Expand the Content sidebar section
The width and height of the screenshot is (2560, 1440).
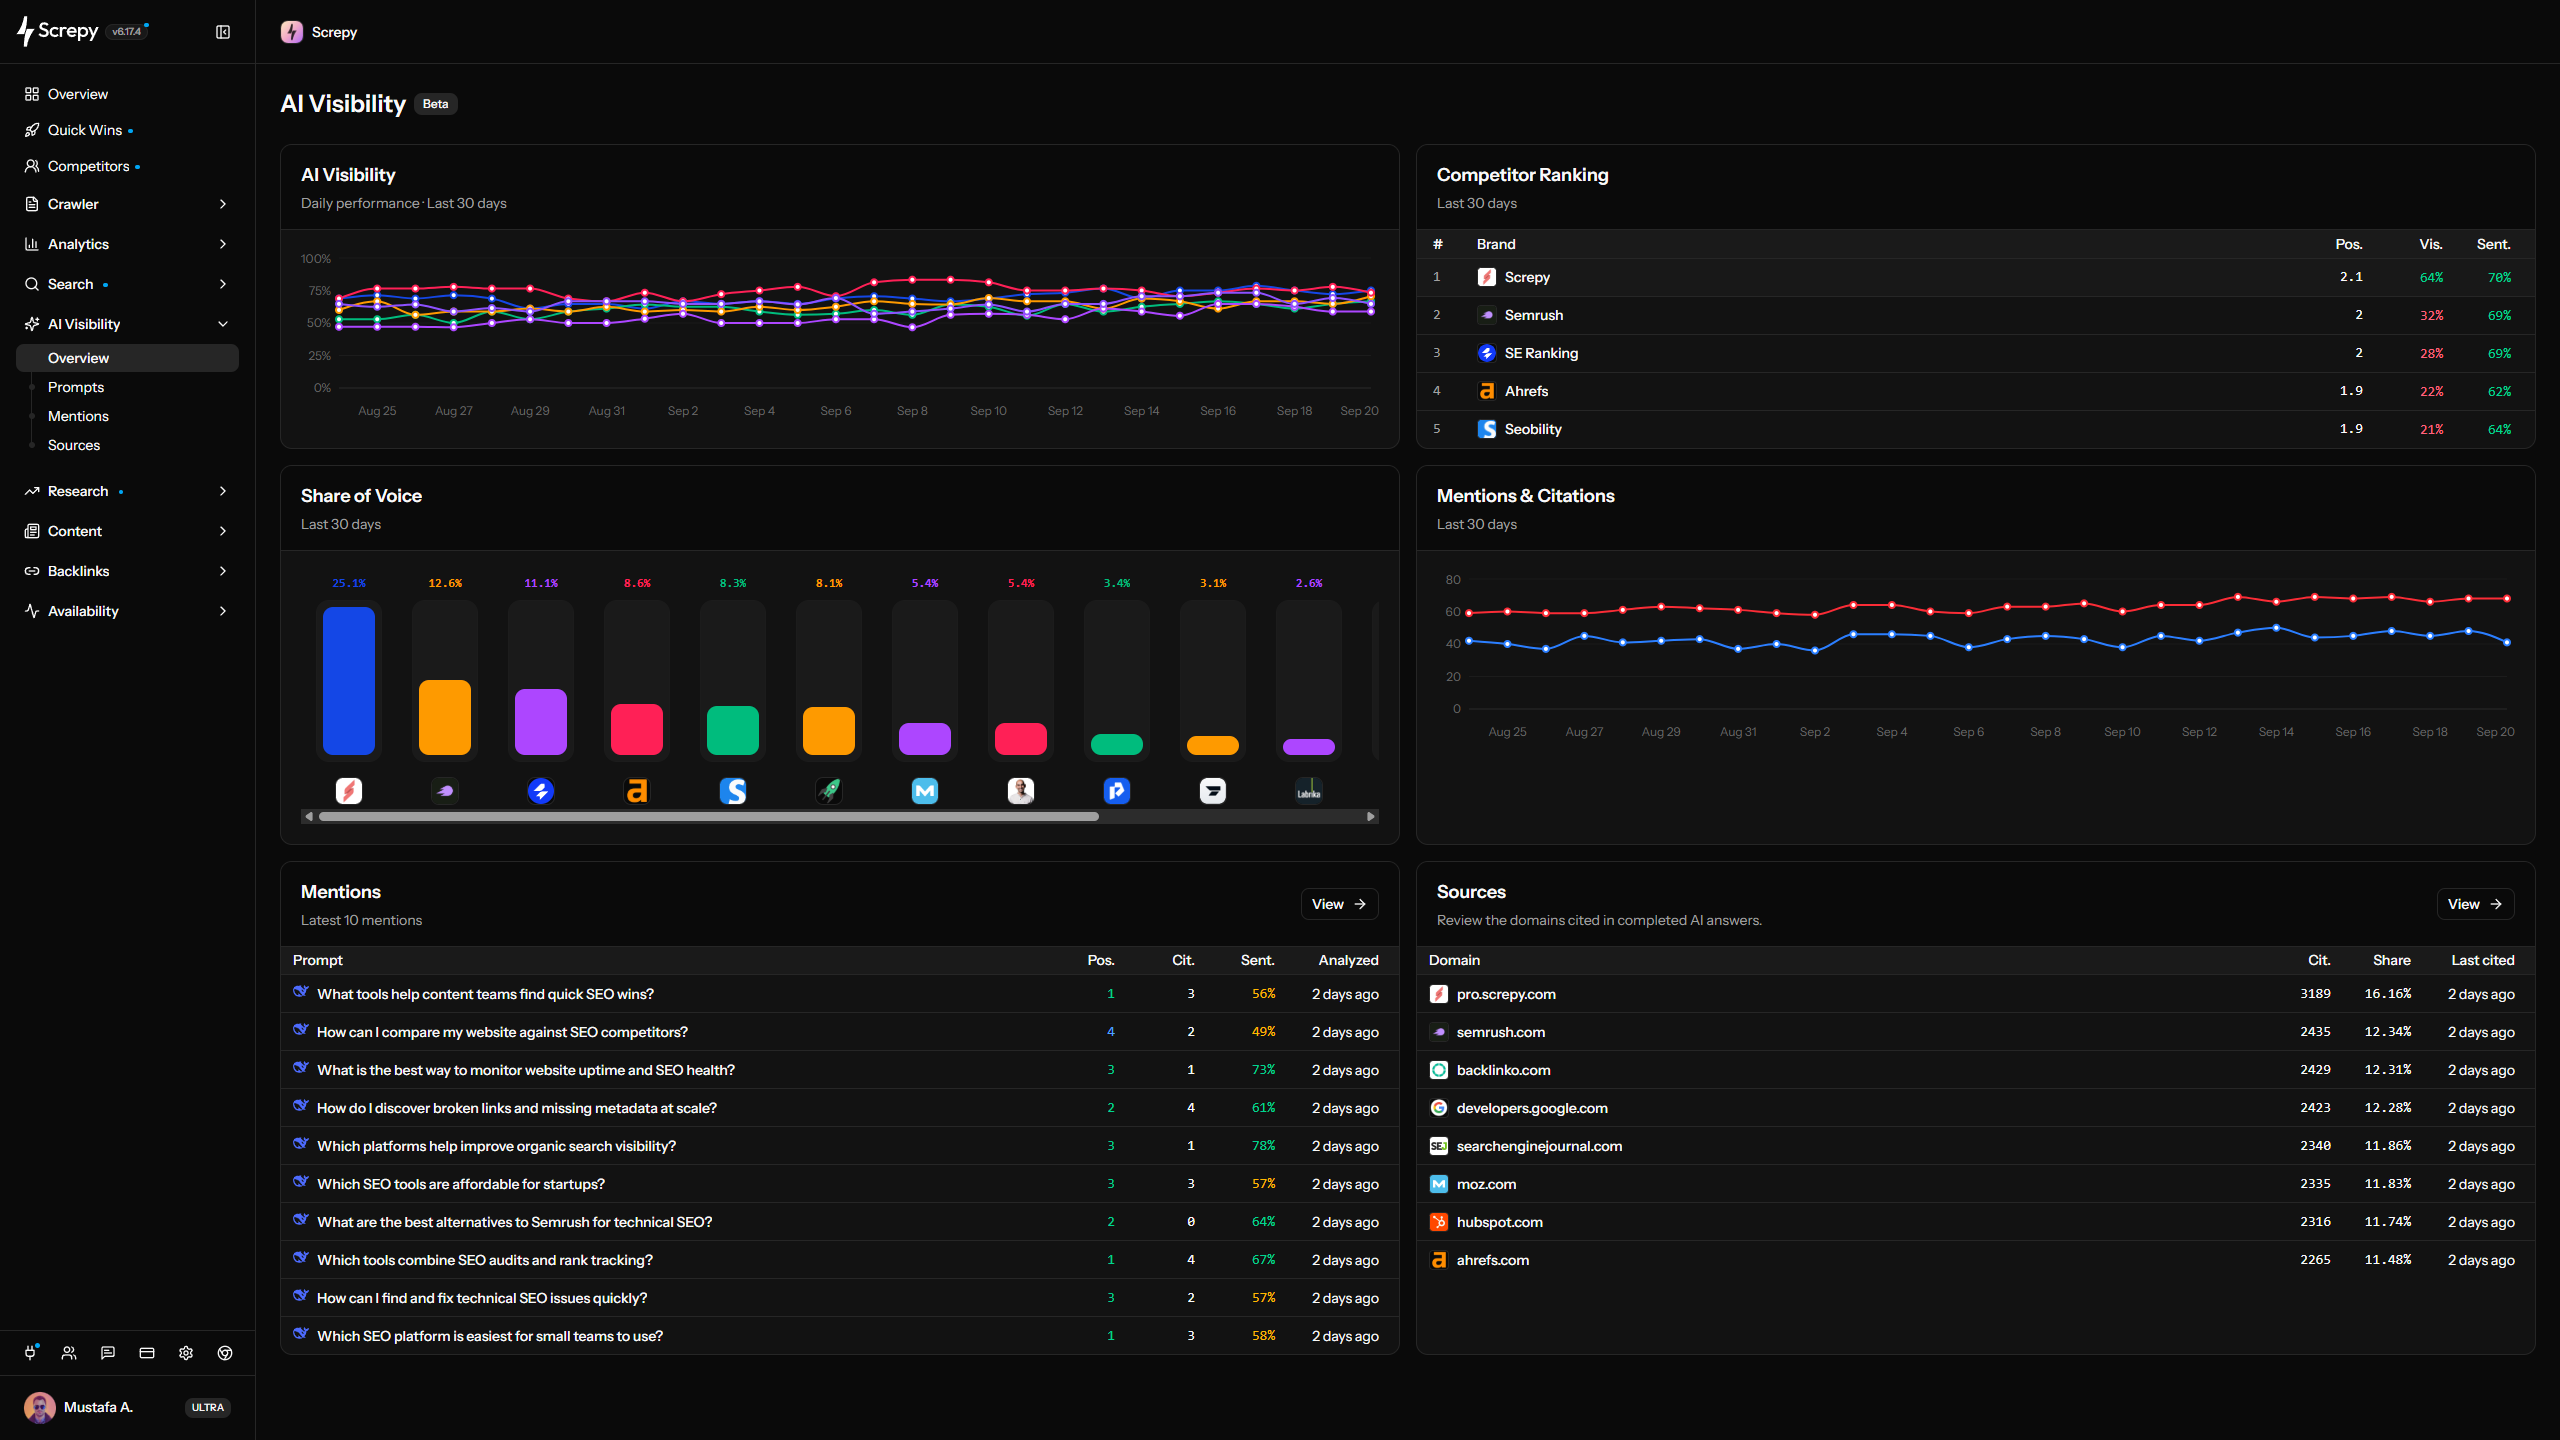pyautogui.click(x=127, y=531)
